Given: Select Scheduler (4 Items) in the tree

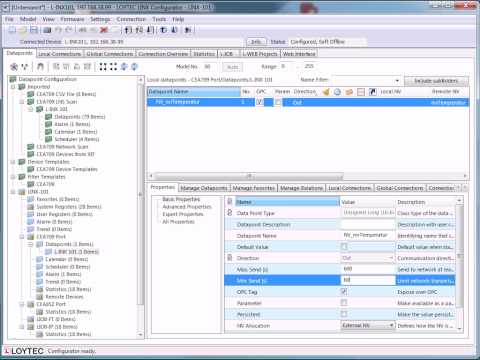Looking at the screenshot, I should 77,139.
